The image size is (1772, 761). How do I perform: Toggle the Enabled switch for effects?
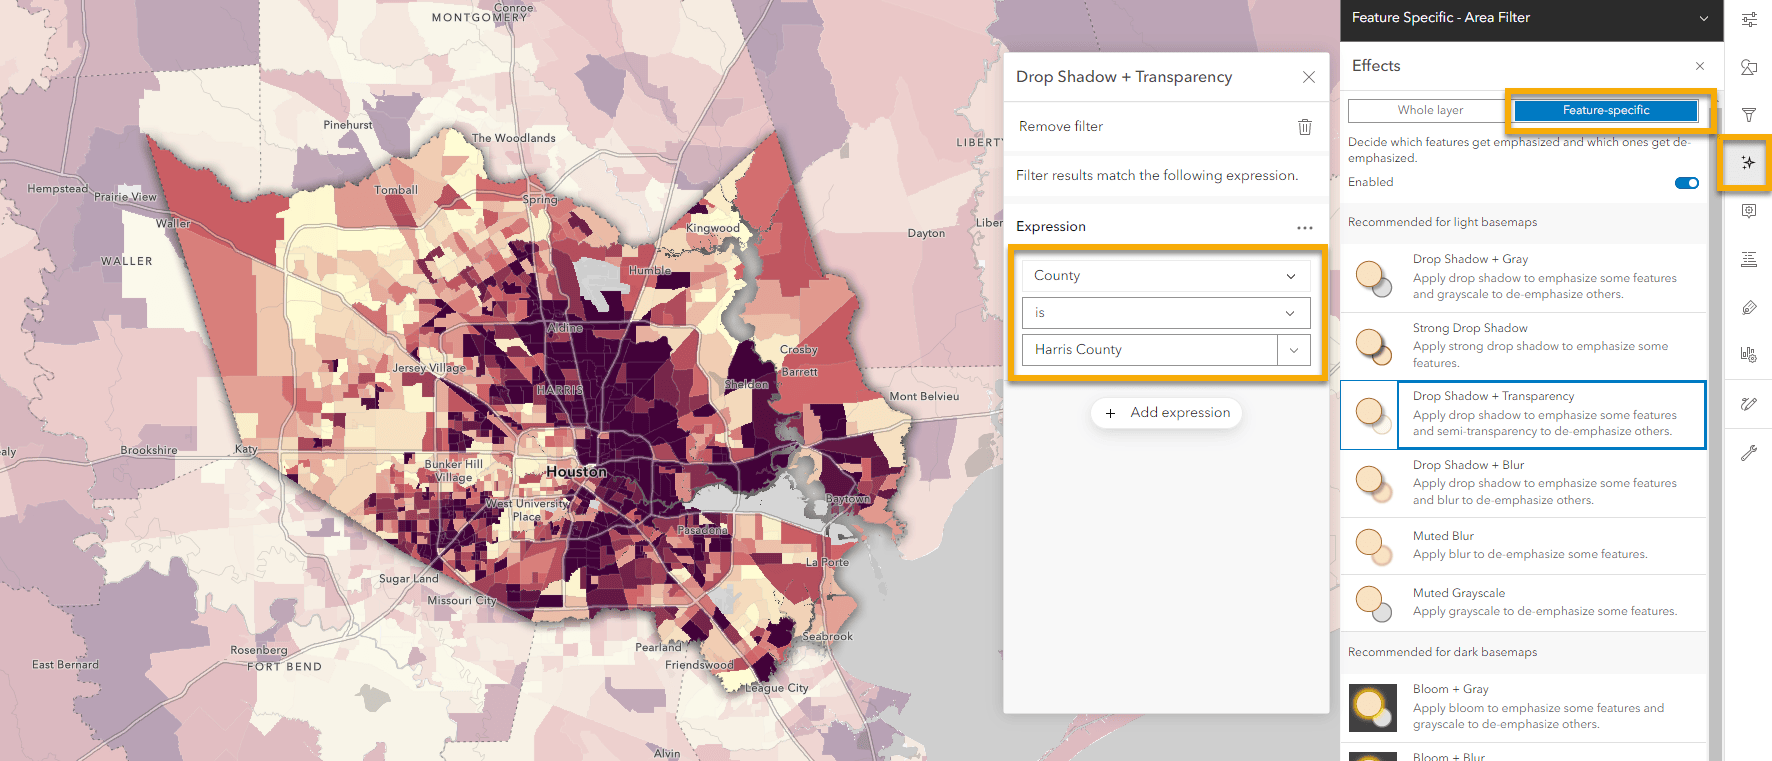point(1686,183)
